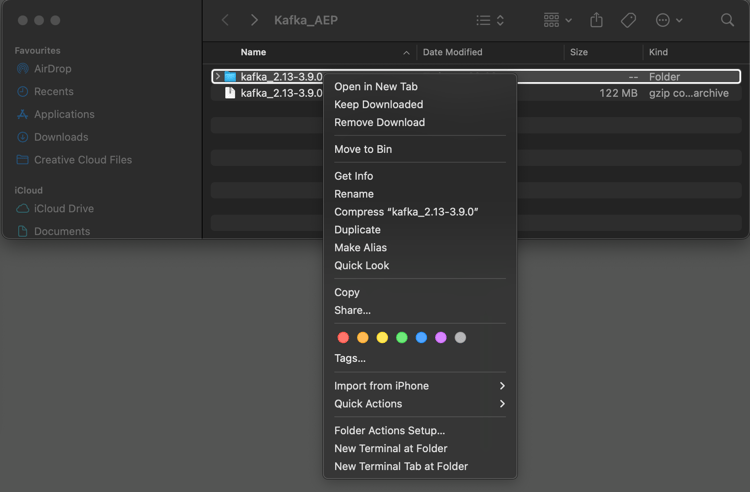Open Recents in the sidebar

click(x=45, y=91)
